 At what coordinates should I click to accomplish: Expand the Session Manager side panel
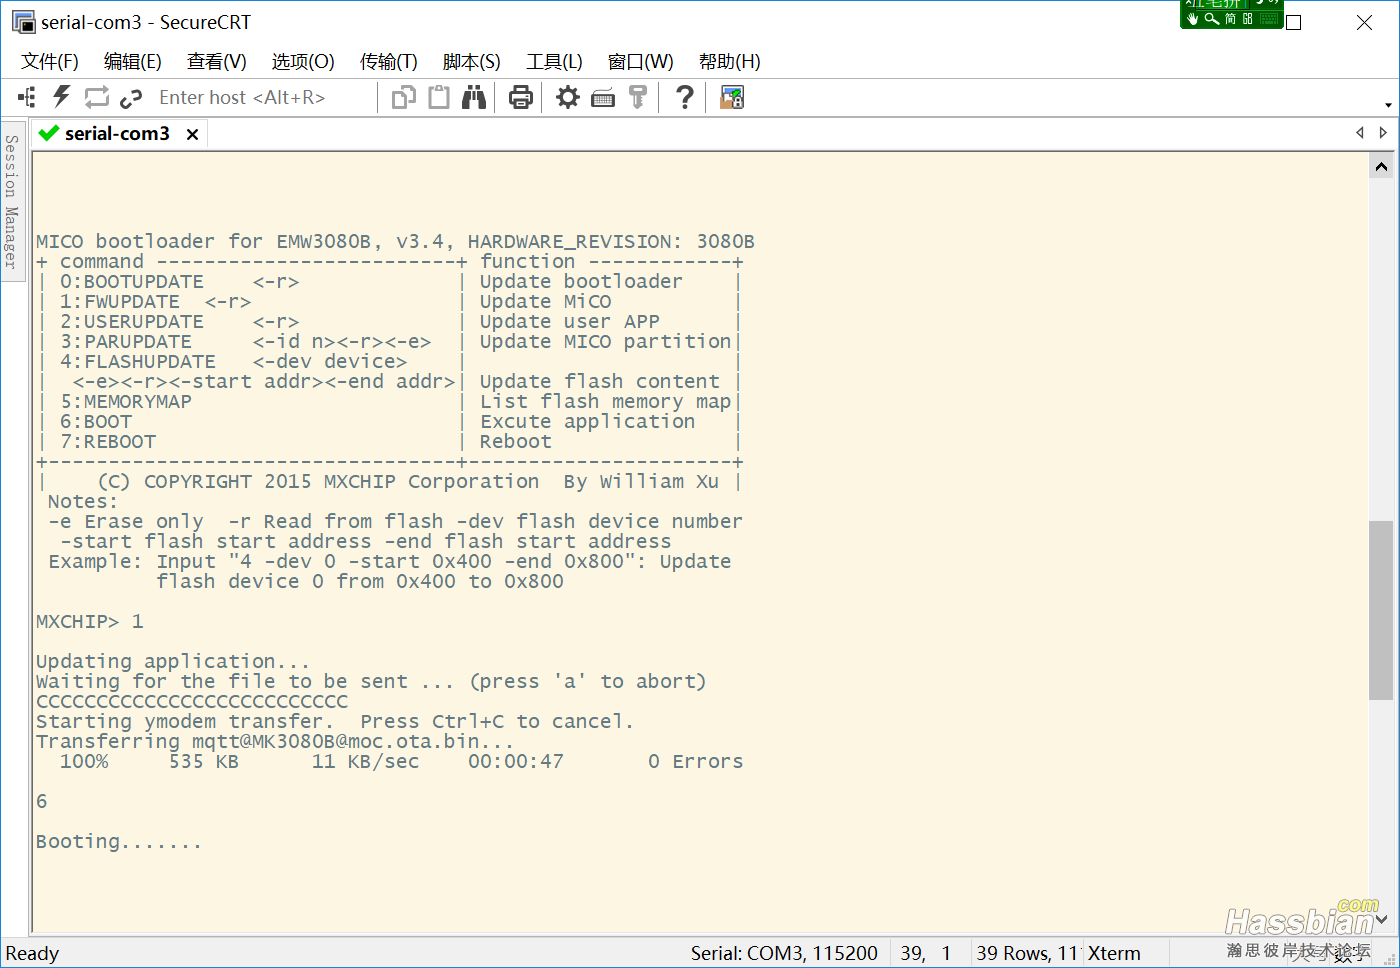11,201
